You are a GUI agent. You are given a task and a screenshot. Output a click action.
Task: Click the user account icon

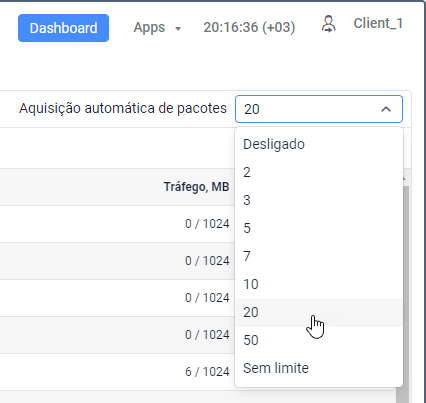point(328,24)
